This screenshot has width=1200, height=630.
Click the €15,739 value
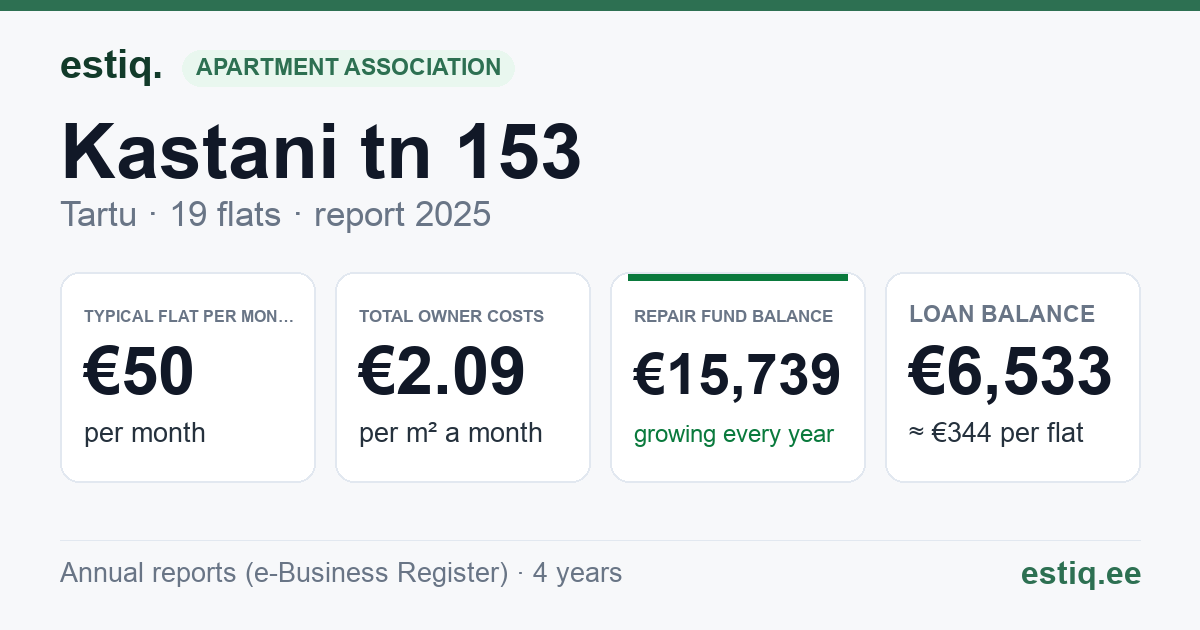(738, 376)
